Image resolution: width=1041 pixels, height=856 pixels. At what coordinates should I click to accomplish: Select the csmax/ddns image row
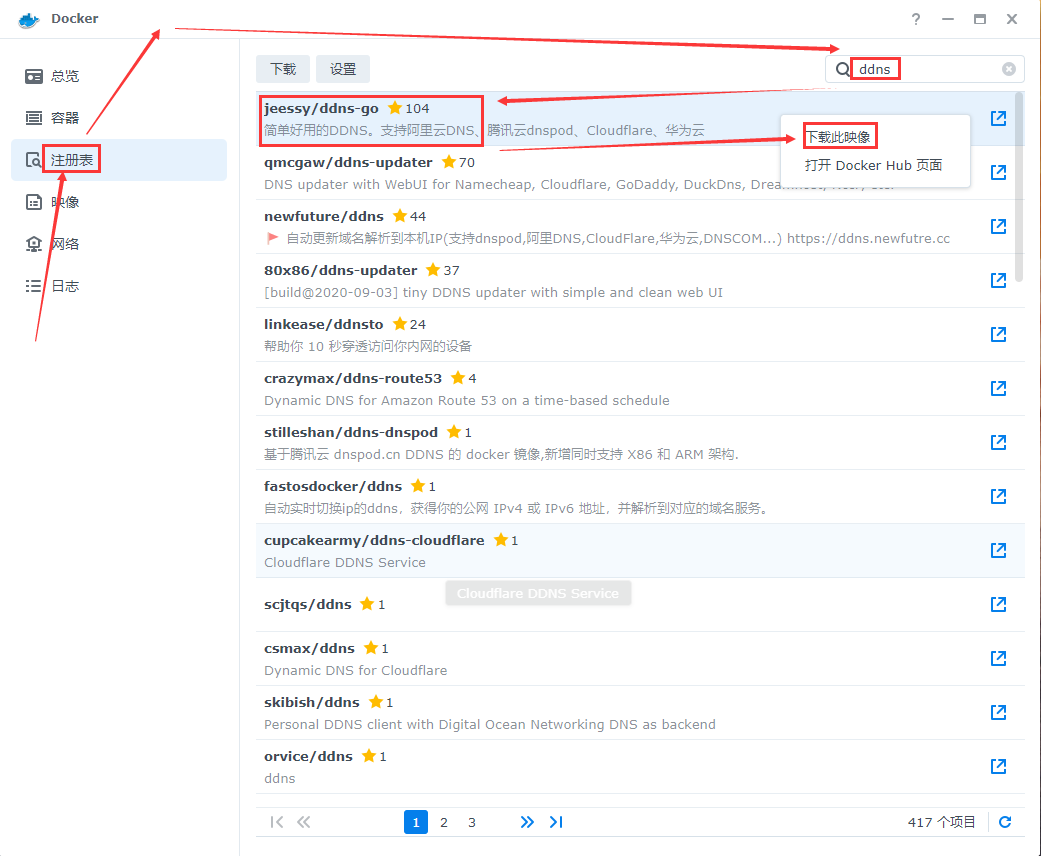click(640, 659)
